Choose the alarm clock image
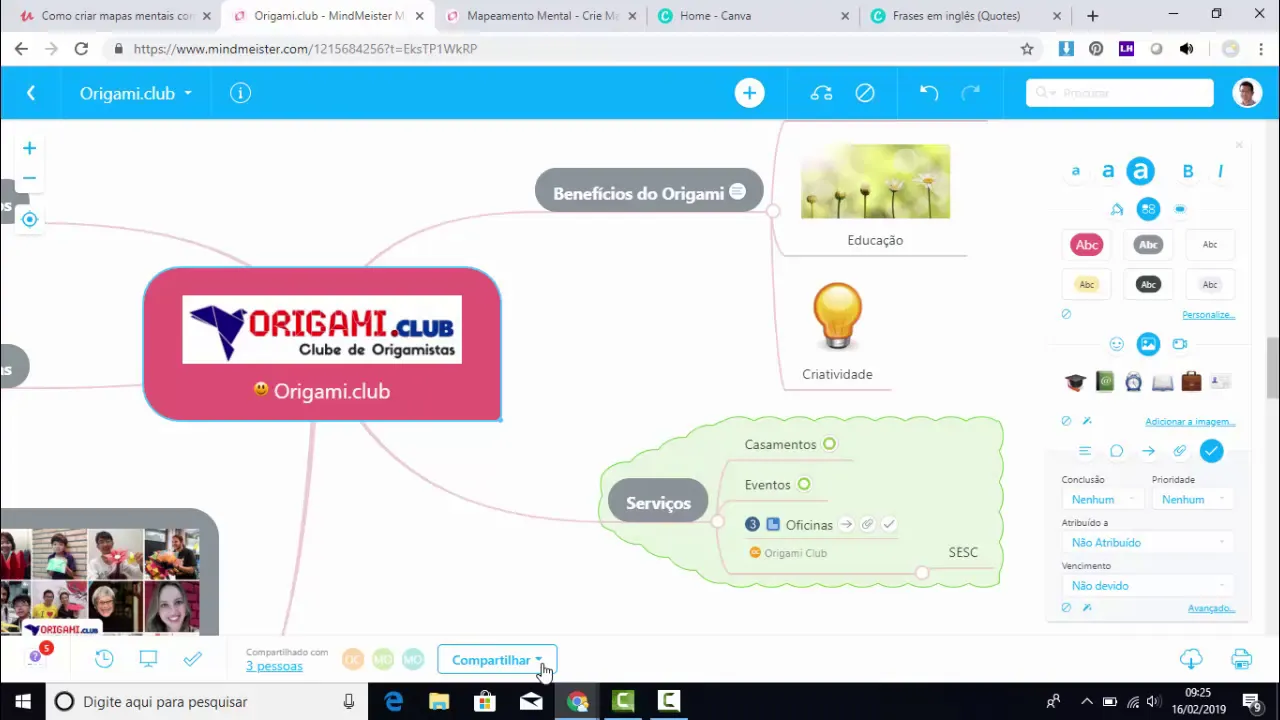Viewport: 1280px width, 720px height. coord(1133,382)
